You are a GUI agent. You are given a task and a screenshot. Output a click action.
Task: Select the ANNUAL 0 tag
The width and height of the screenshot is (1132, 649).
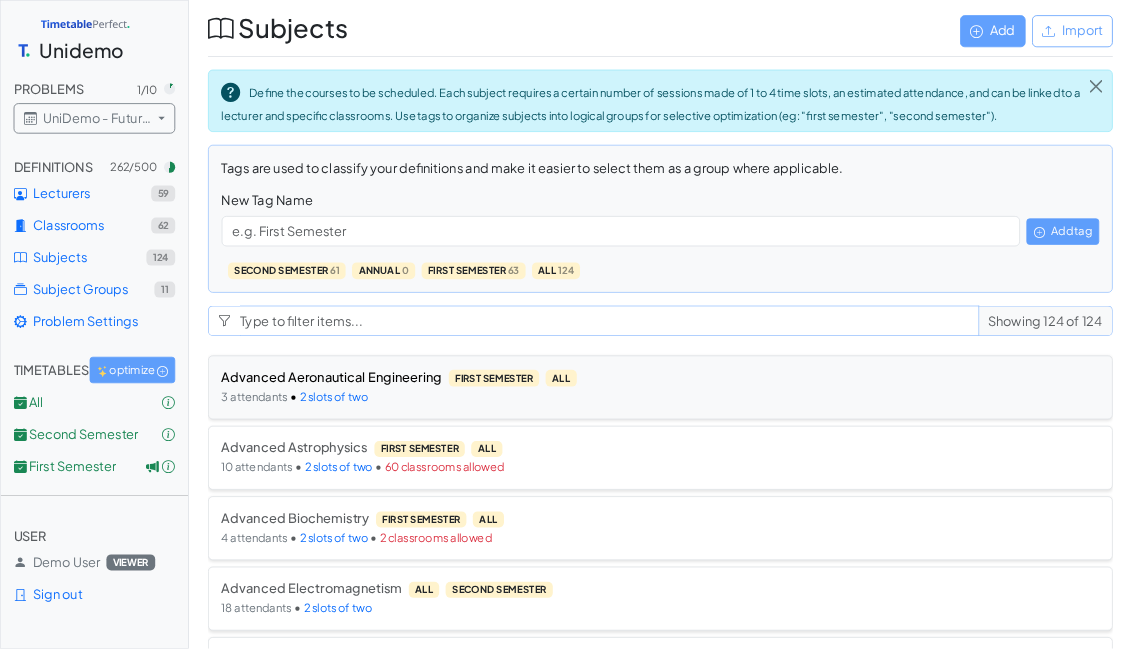[383, 271]
